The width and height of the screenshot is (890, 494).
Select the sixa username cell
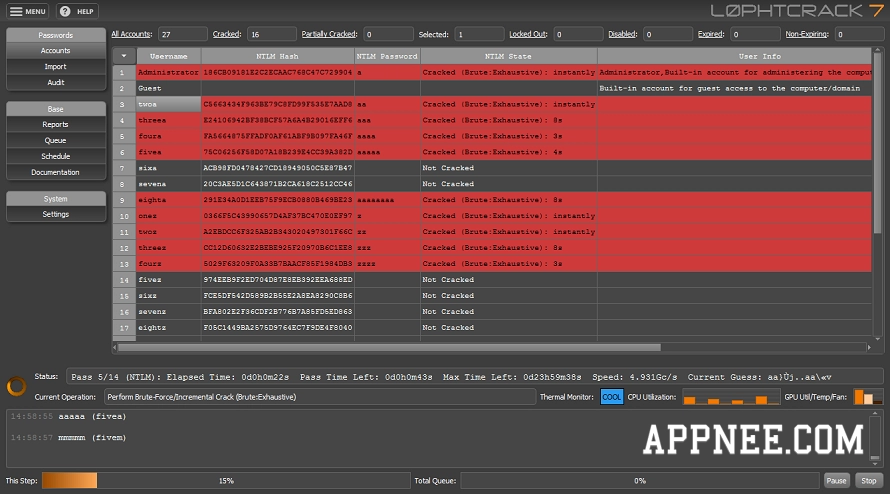(x=169, y=168)
